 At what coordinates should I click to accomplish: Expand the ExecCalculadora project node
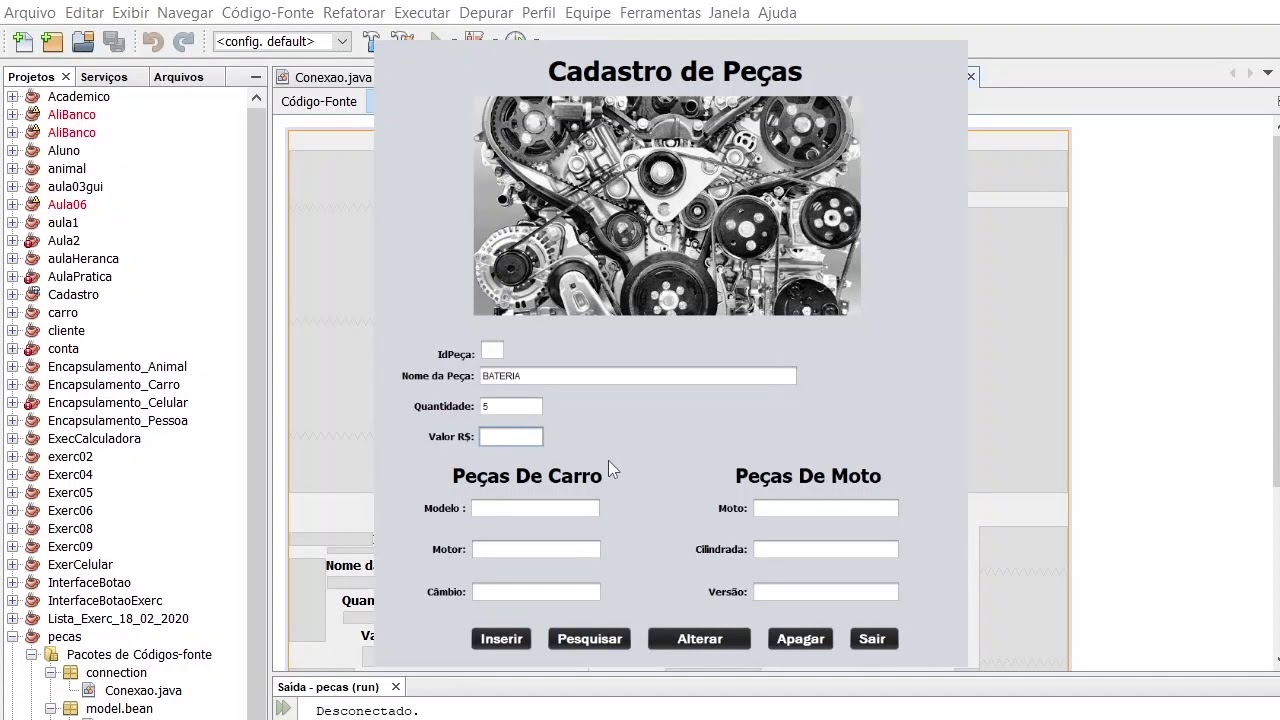click(x=13, y=439)
